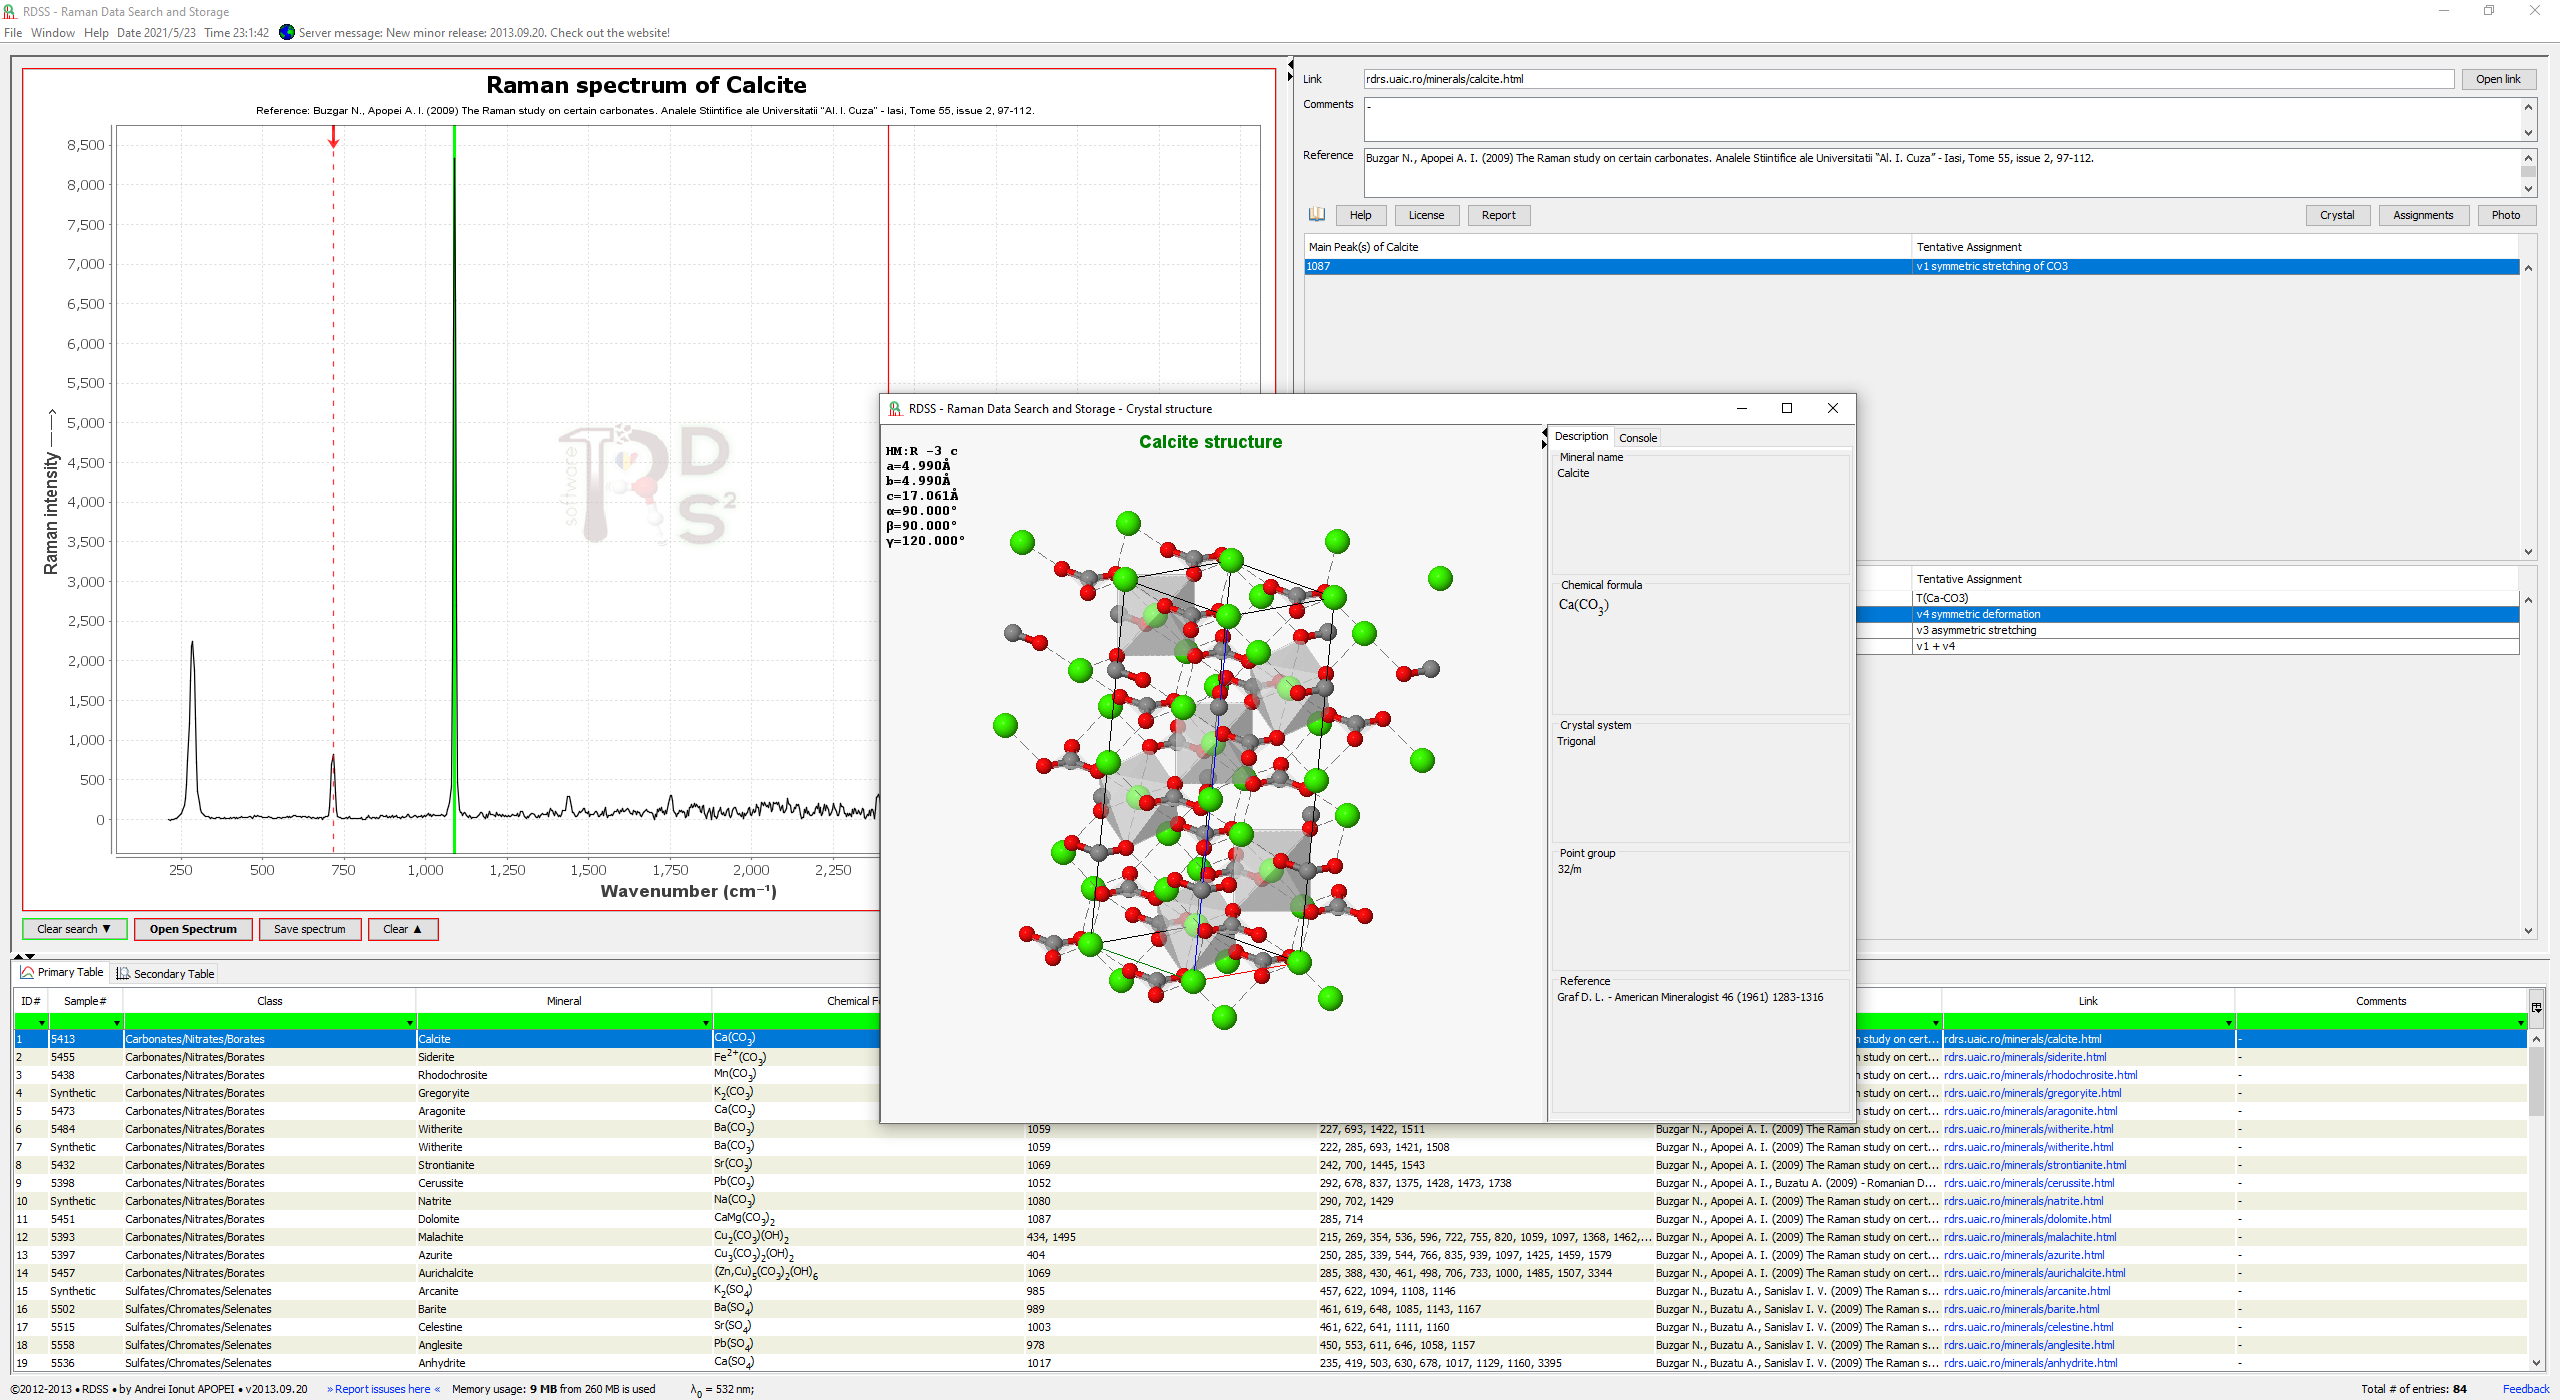This screenshot has height=1400, width=2560.
Task: Expand table pane with up arrow
Action: [x=18, y=957]
